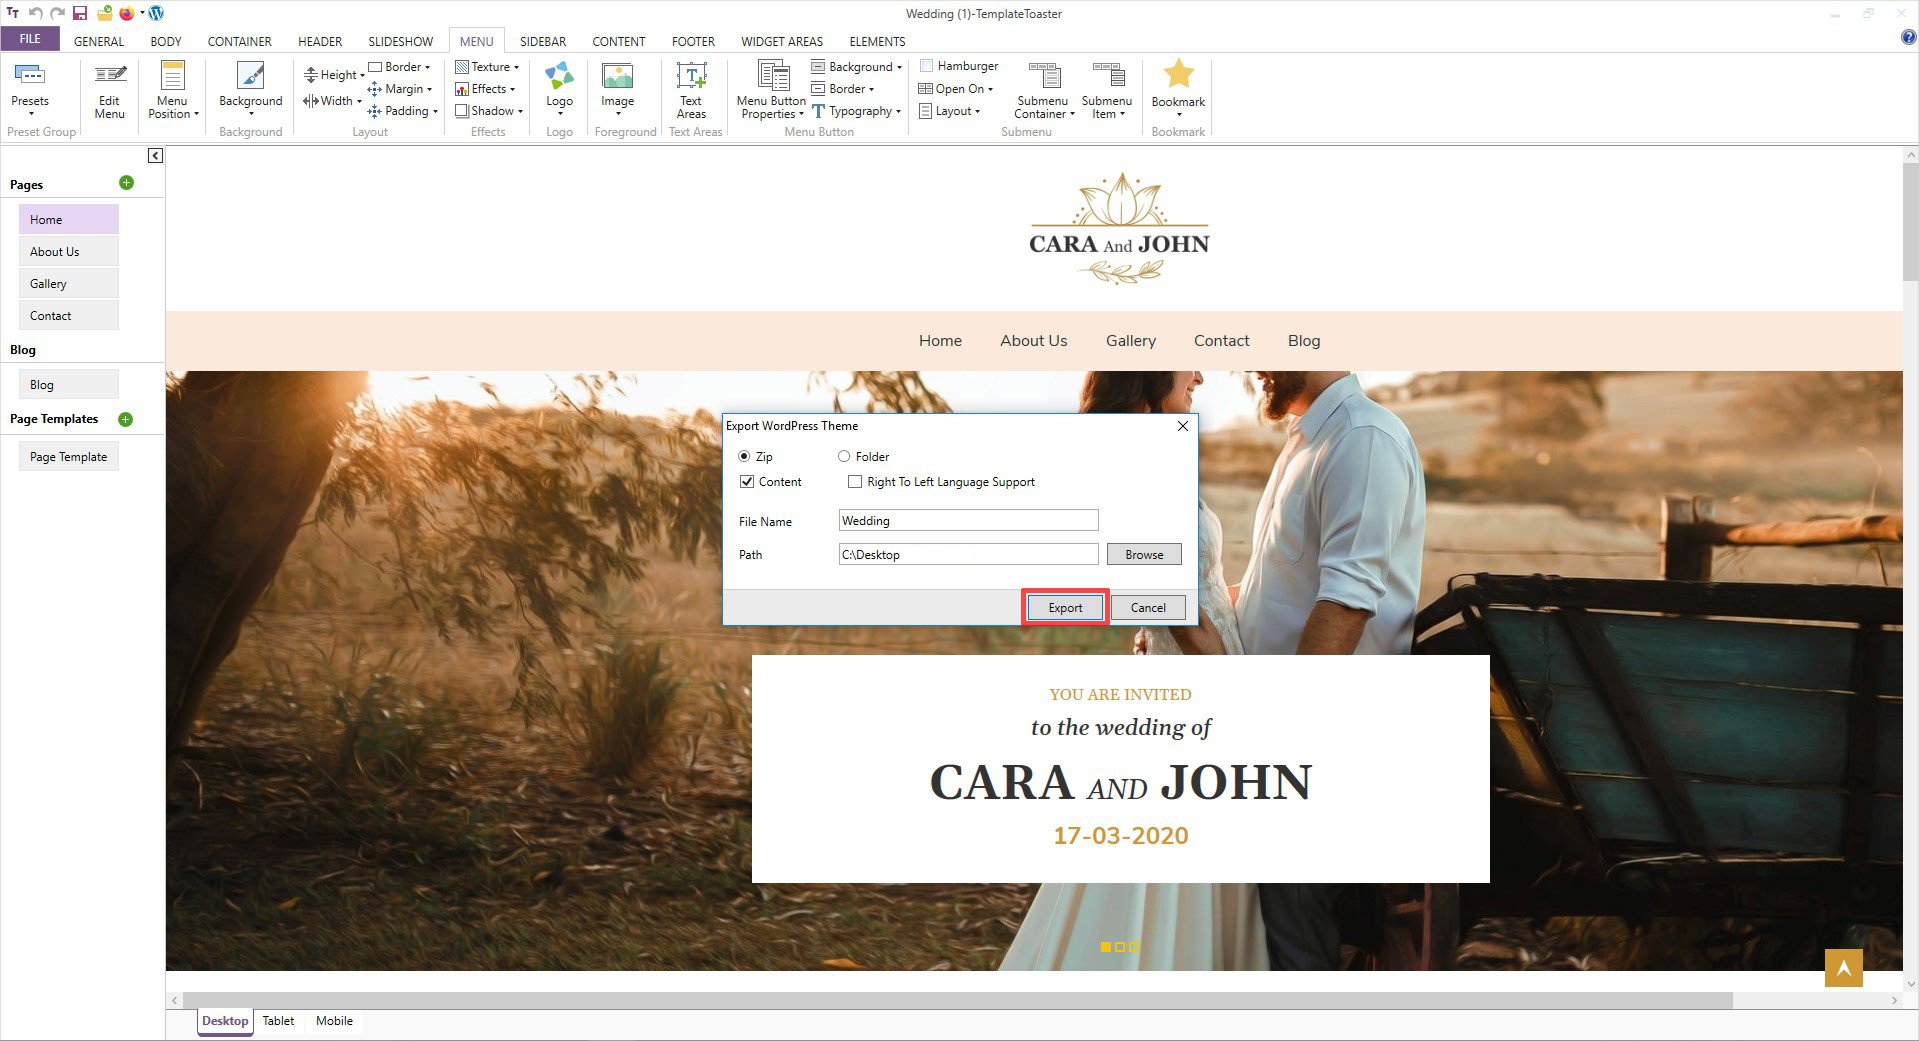Click the Export button
The image size is (1919, 1041).
pos(1065,608)
